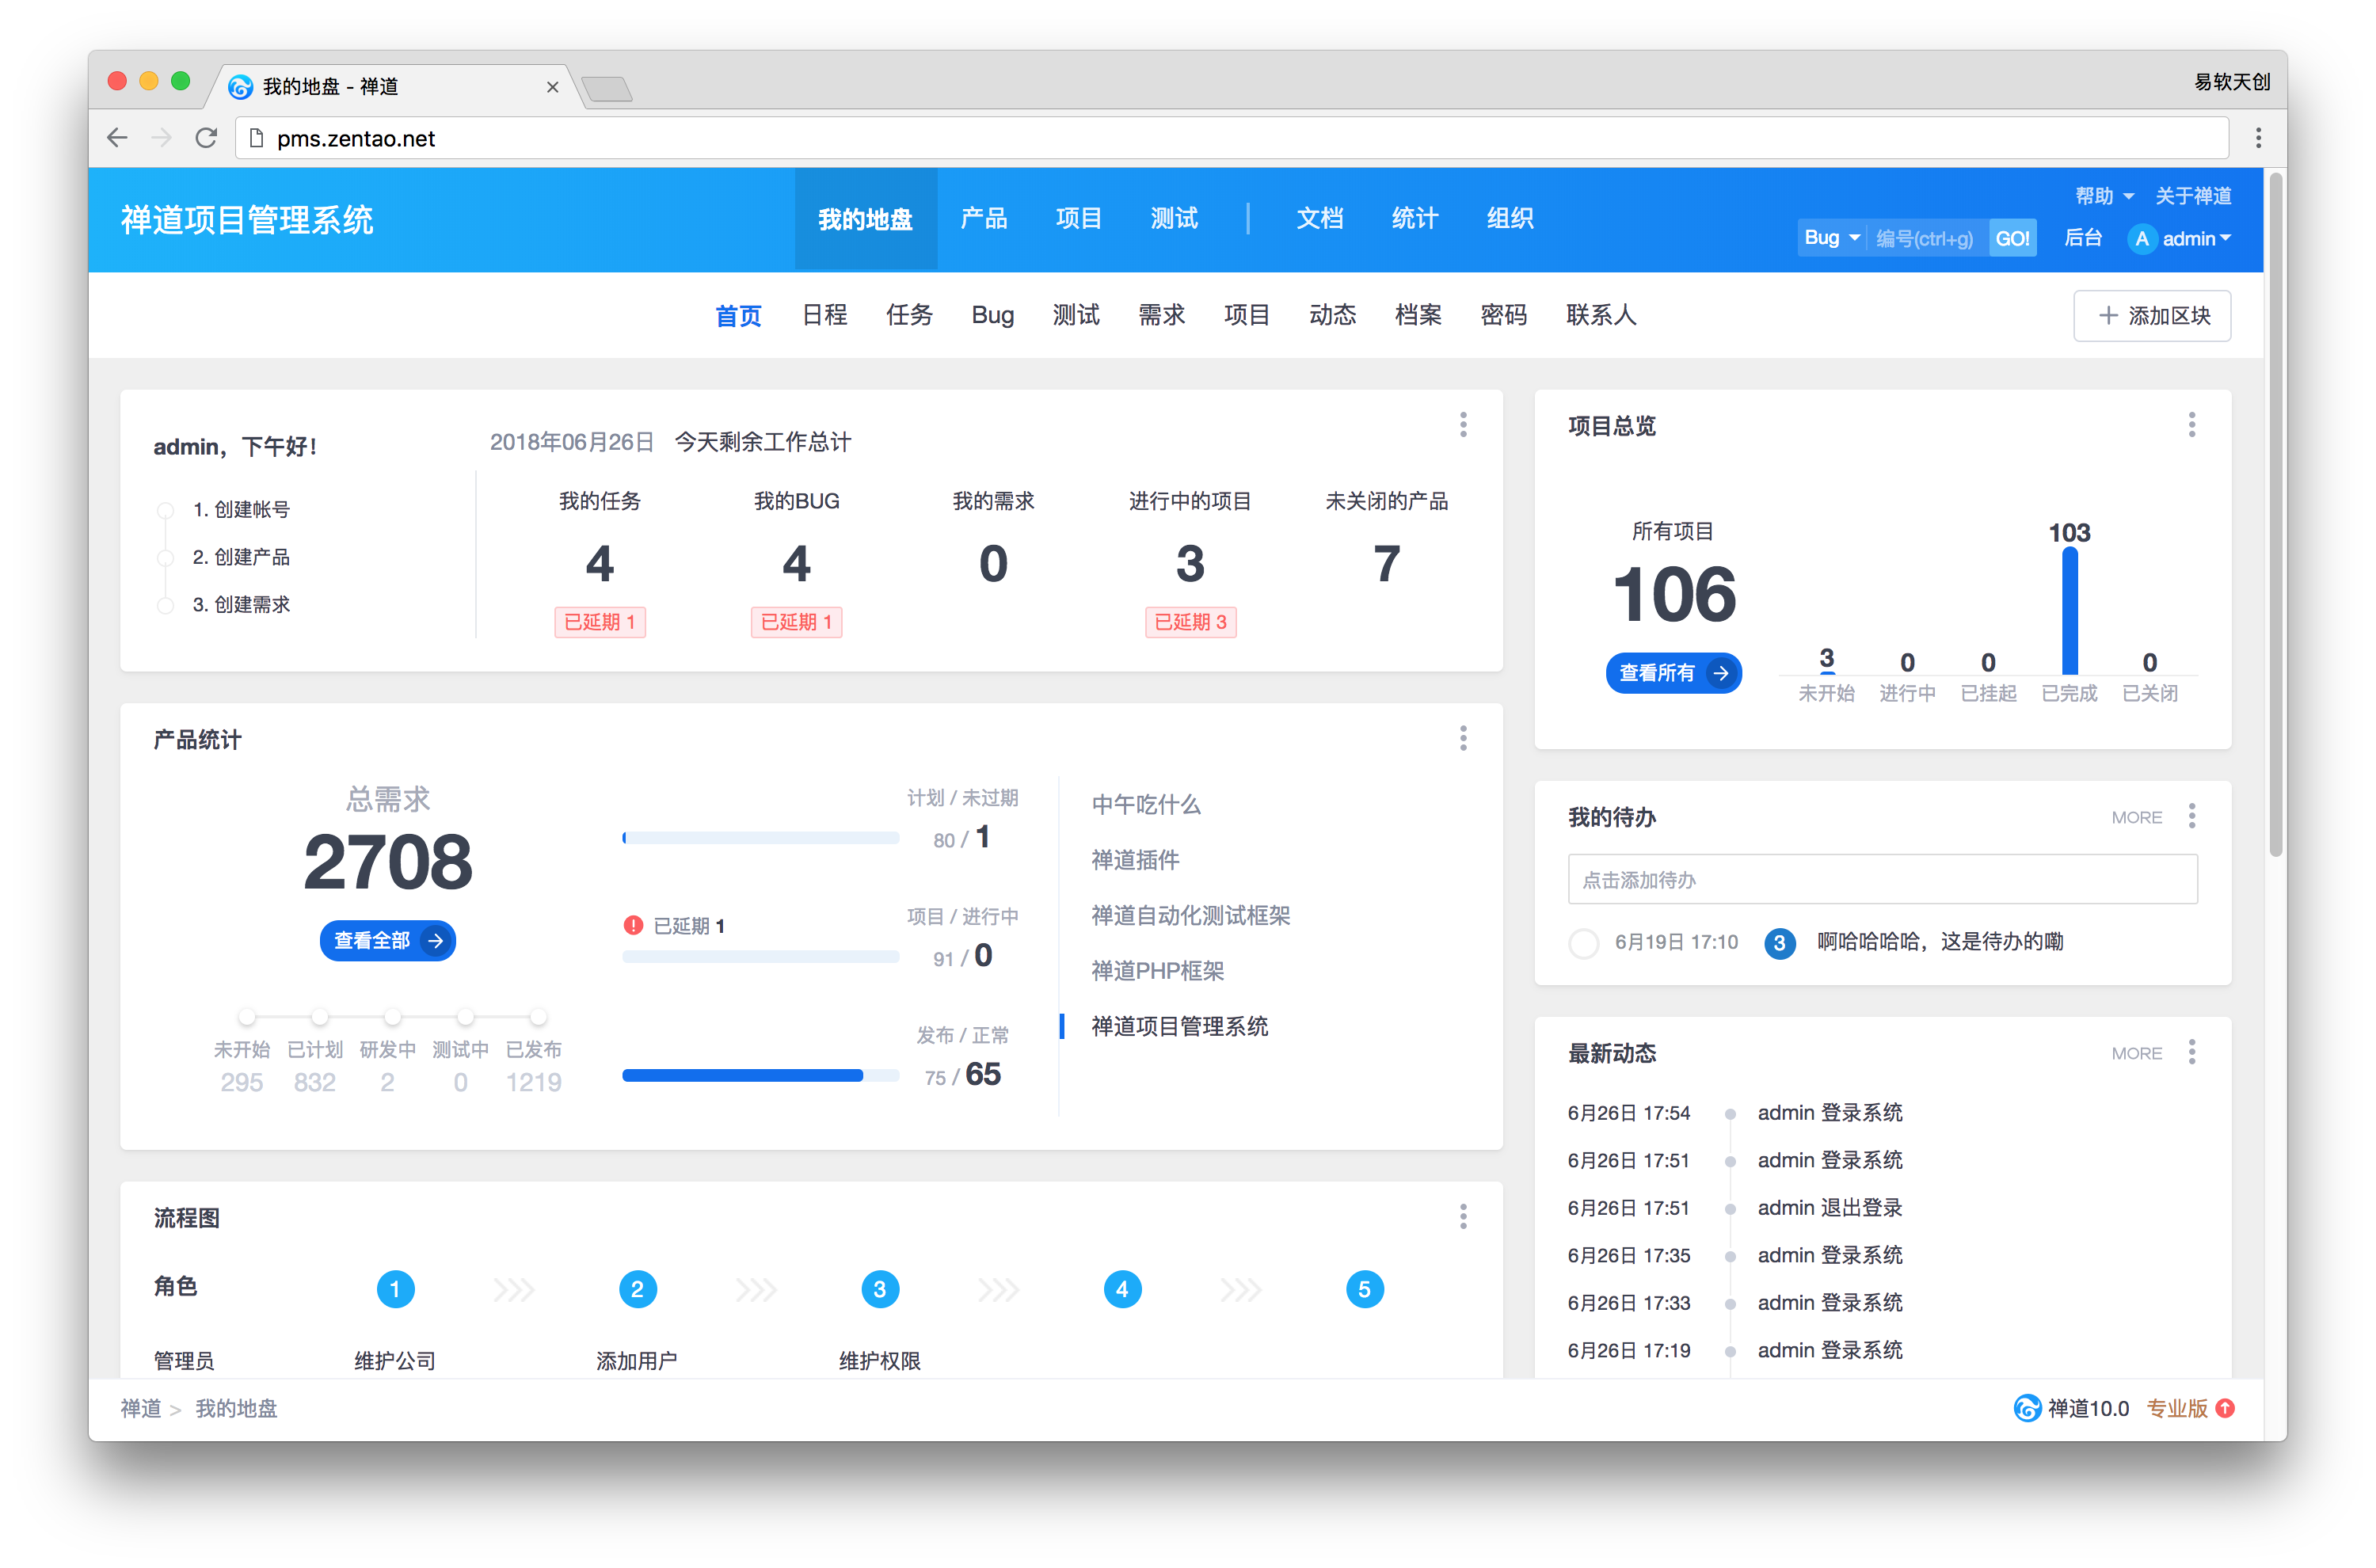Image resolution: width=2376 pixels, height=1568 pixels.
Task: Go forward with the browser forward arrow
Action: (161, 138)
